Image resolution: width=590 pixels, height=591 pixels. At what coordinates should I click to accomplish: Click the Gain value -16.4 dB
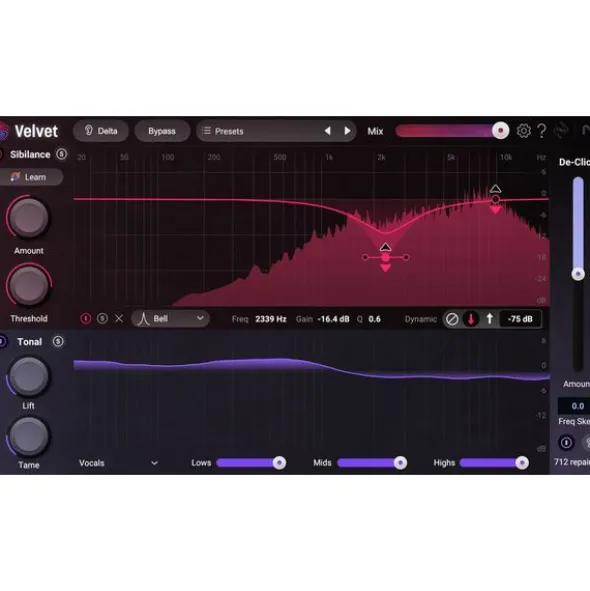333,319
